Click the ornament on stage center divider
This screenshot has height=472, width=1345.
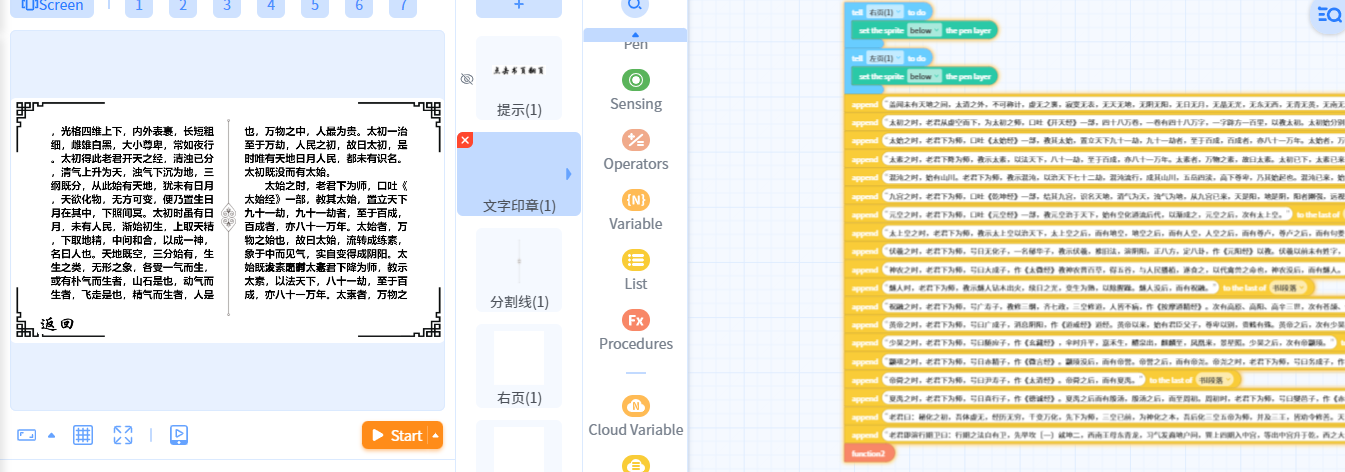pos(228,217)
